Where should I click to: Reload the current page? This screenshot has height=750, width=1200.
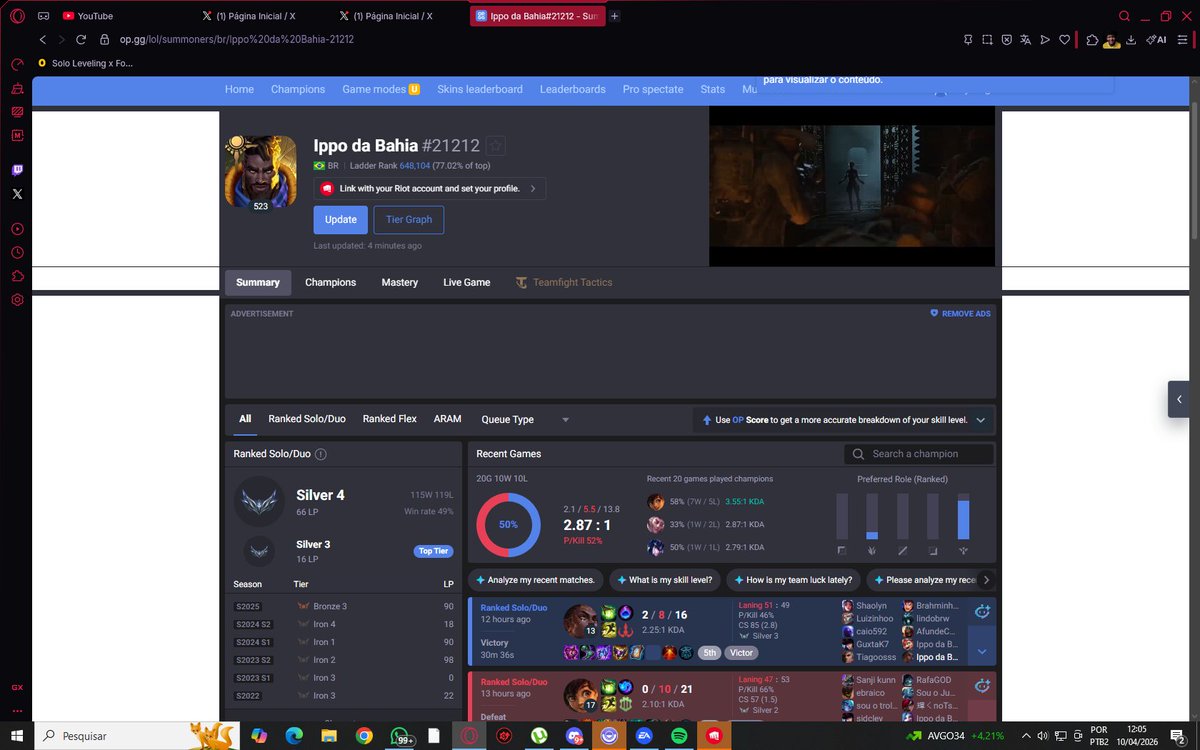click(x=80, y=39)
